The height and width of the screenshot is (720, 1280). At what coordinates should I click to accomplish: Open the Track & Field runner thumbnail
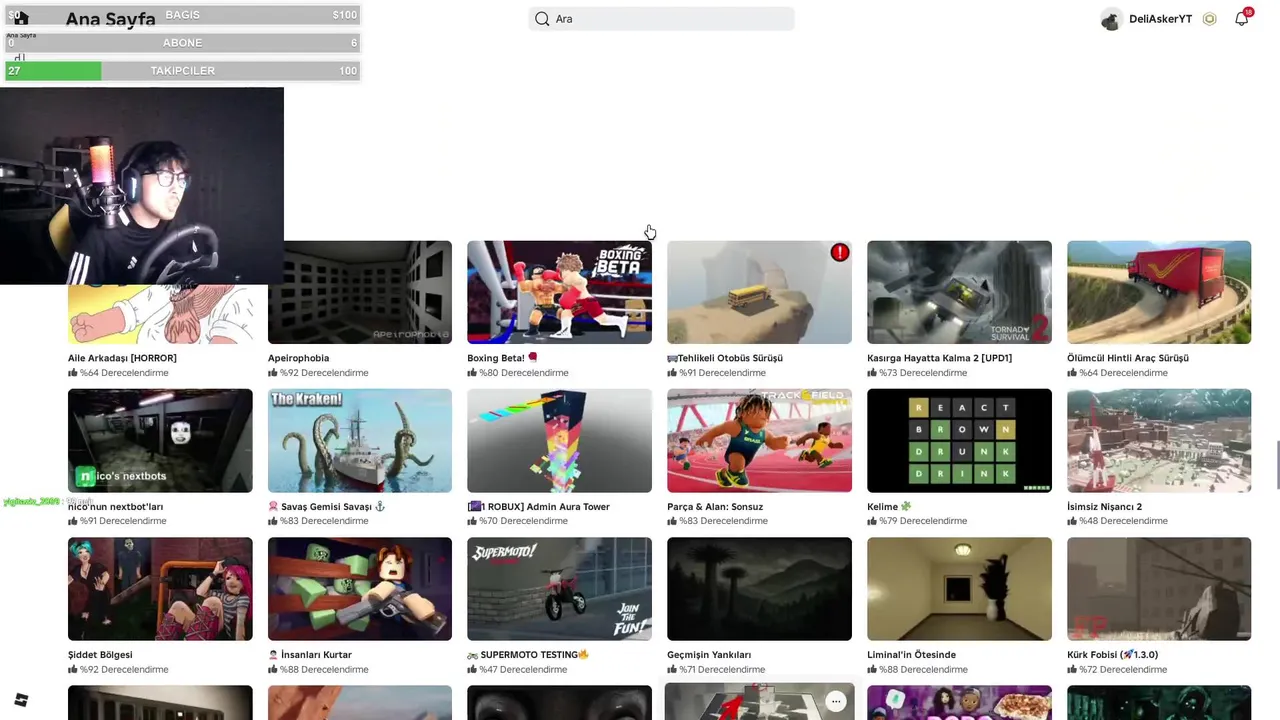tap(759, 441)
